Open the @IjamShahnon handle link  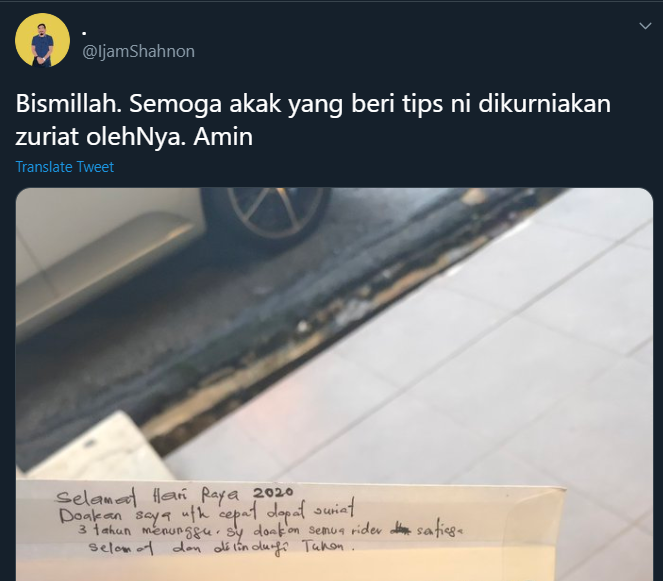pyautogui.click(x=138, y=51)
